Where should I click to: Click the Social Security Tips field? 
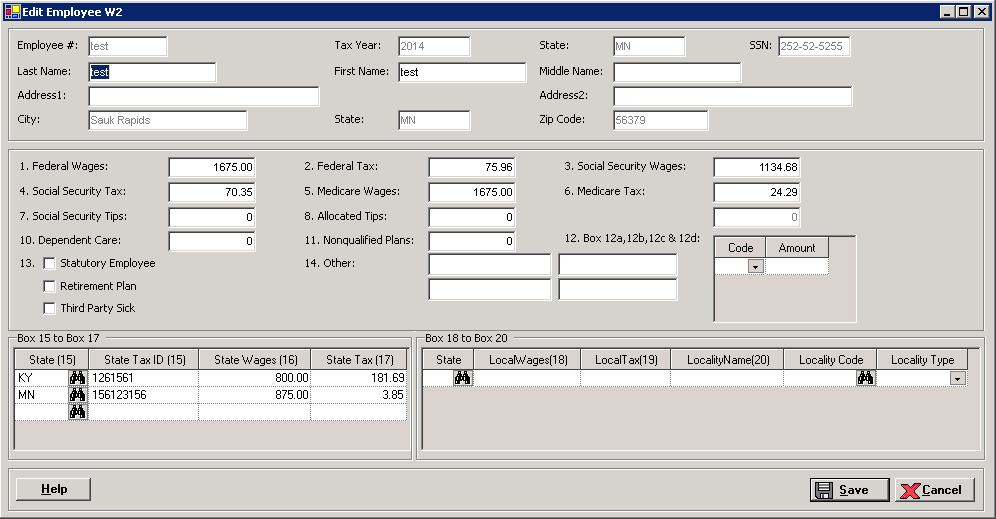212,217
